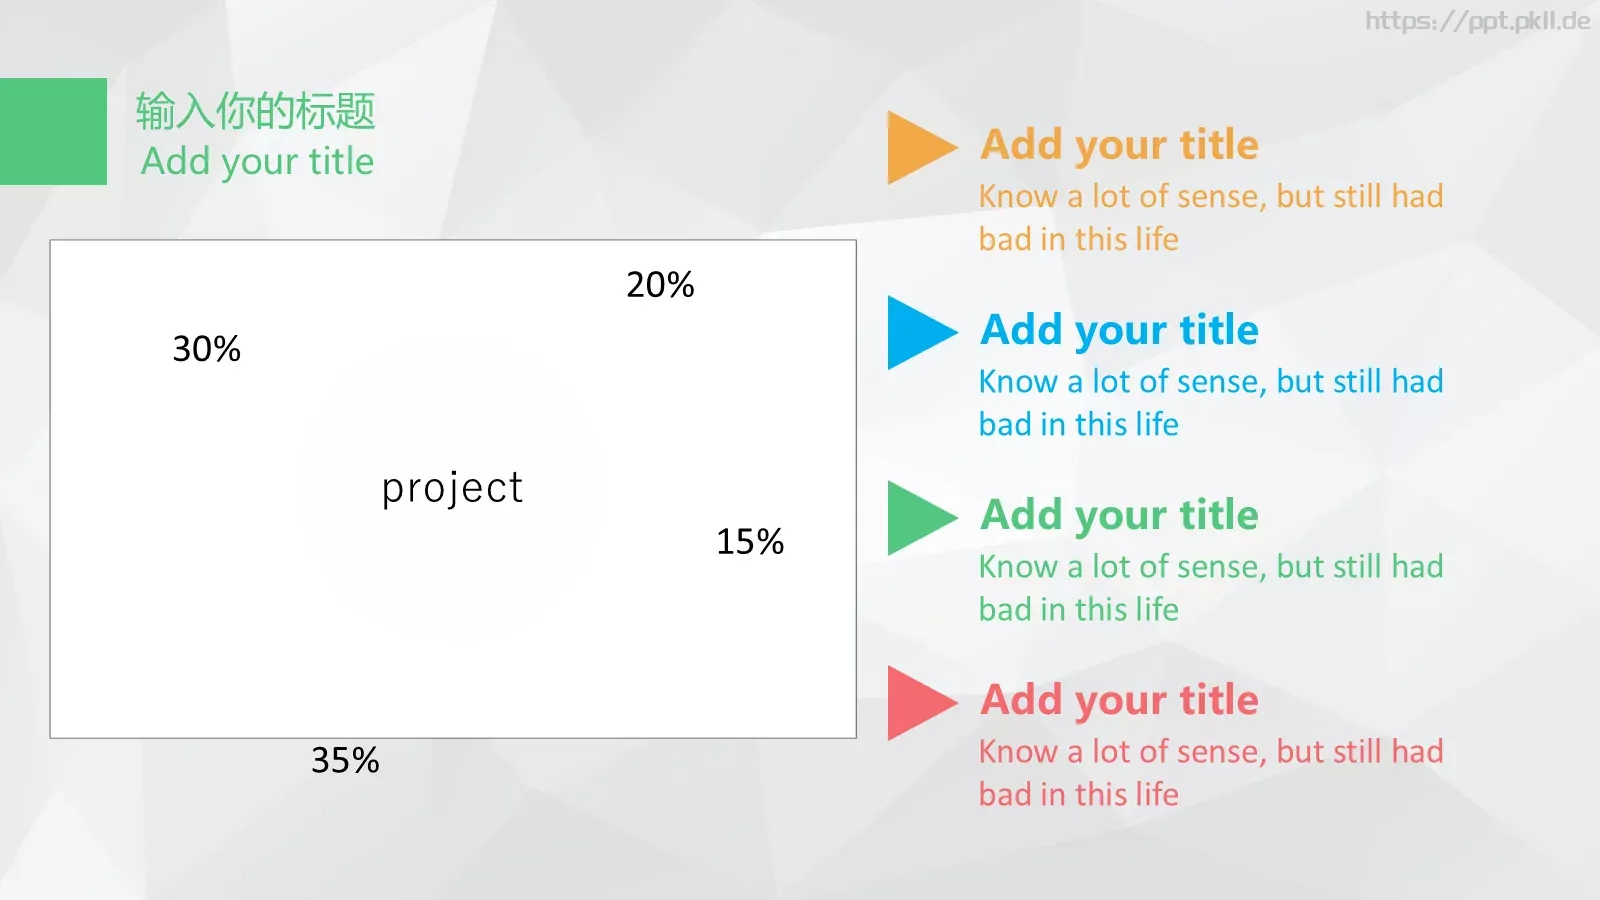Image resolution: width=1600 pixels, height=900 pixels.
Task: Click the 'project' chart center label
Action: (452, 488)
